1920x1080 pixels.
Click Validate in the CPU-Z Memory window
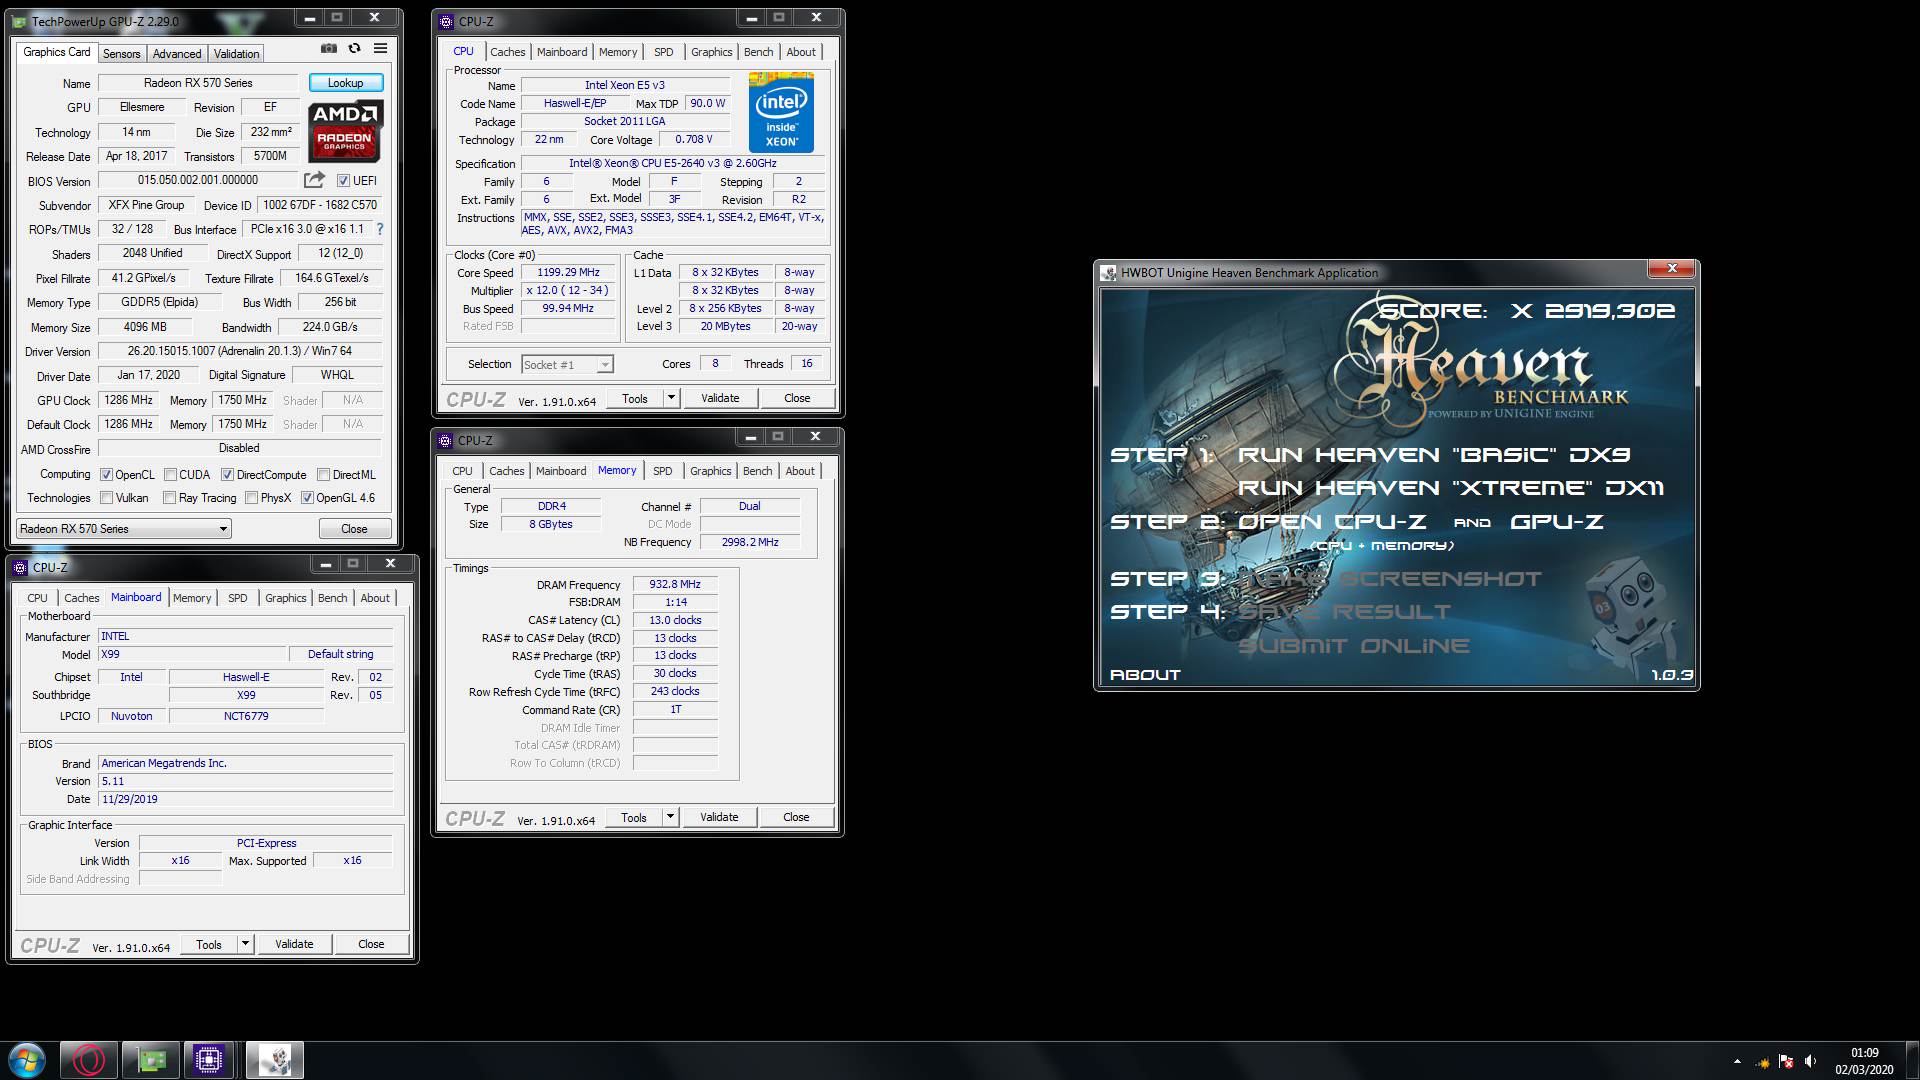719,817
